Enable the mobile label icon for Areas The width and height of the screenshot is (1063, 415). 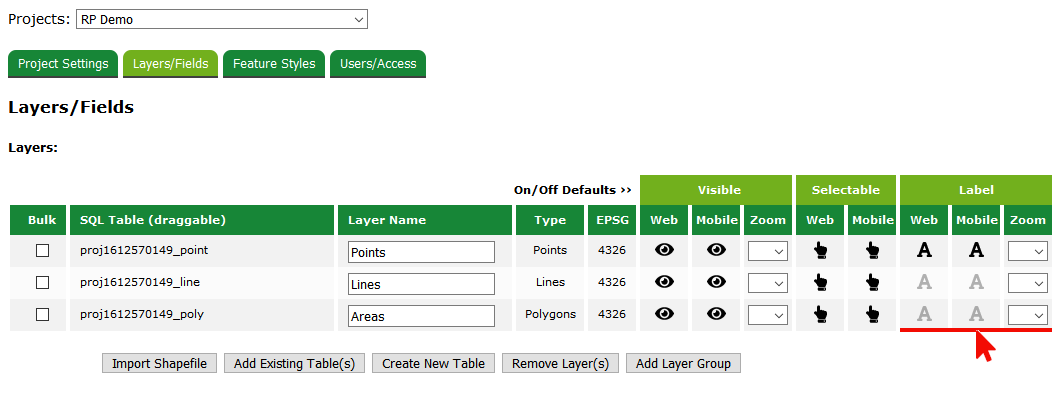pos(977,314)
